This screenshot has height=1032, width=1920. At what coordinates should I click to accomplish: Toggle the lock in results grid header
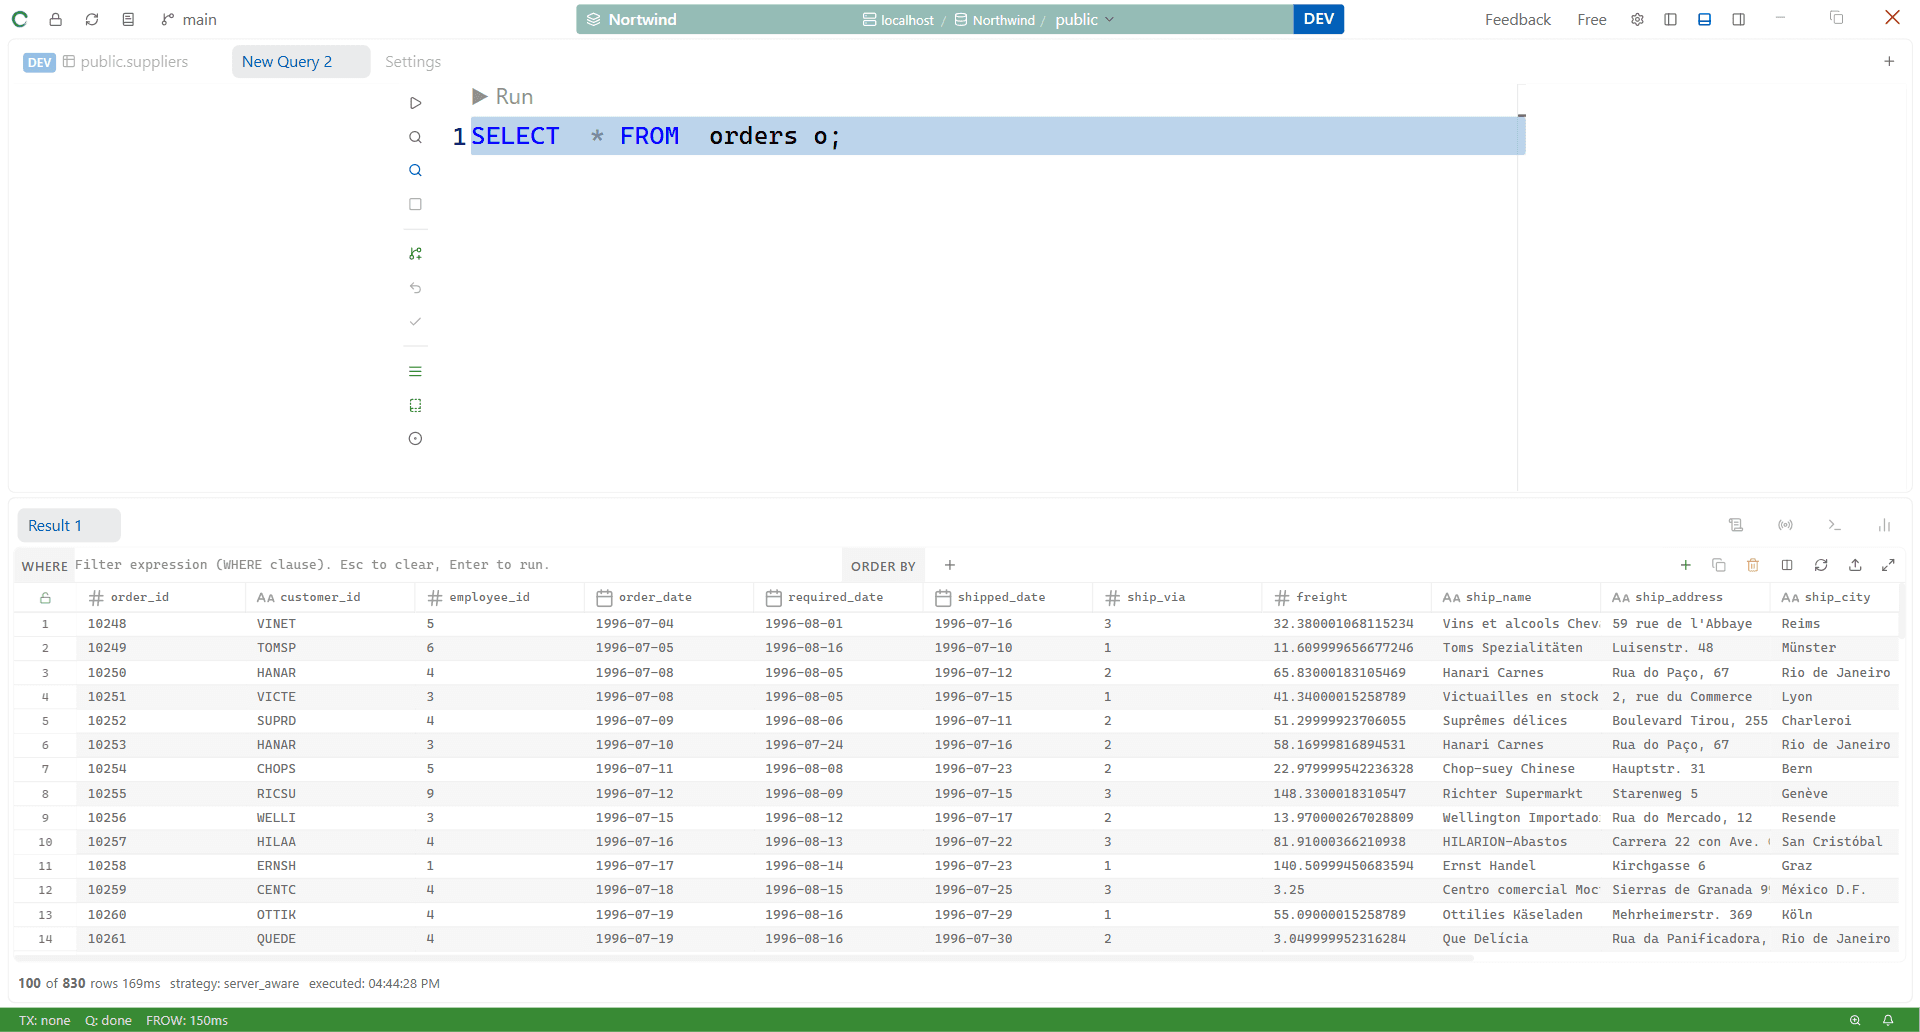tap(45, 598)
